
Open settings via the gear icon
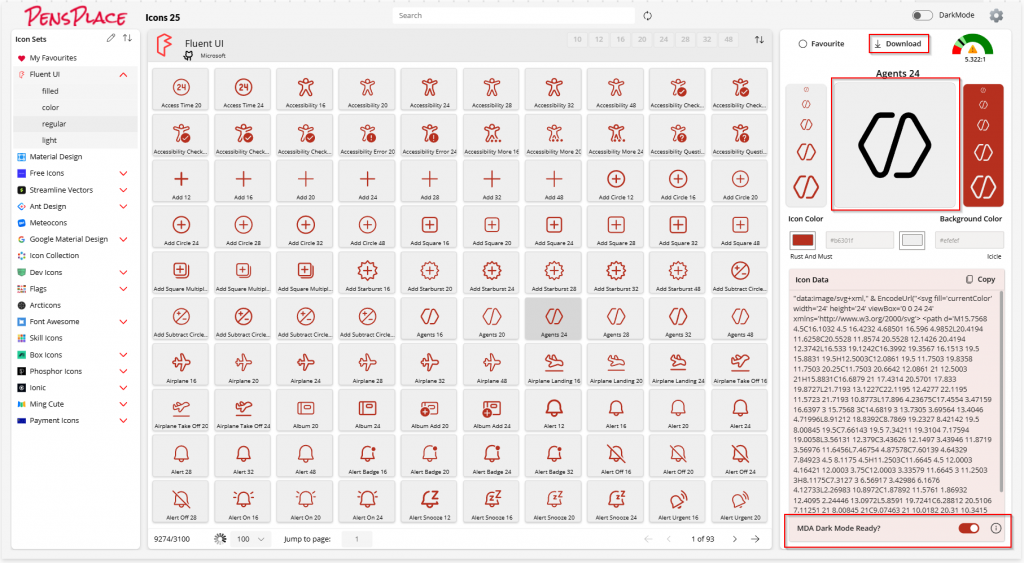[996, 16]
